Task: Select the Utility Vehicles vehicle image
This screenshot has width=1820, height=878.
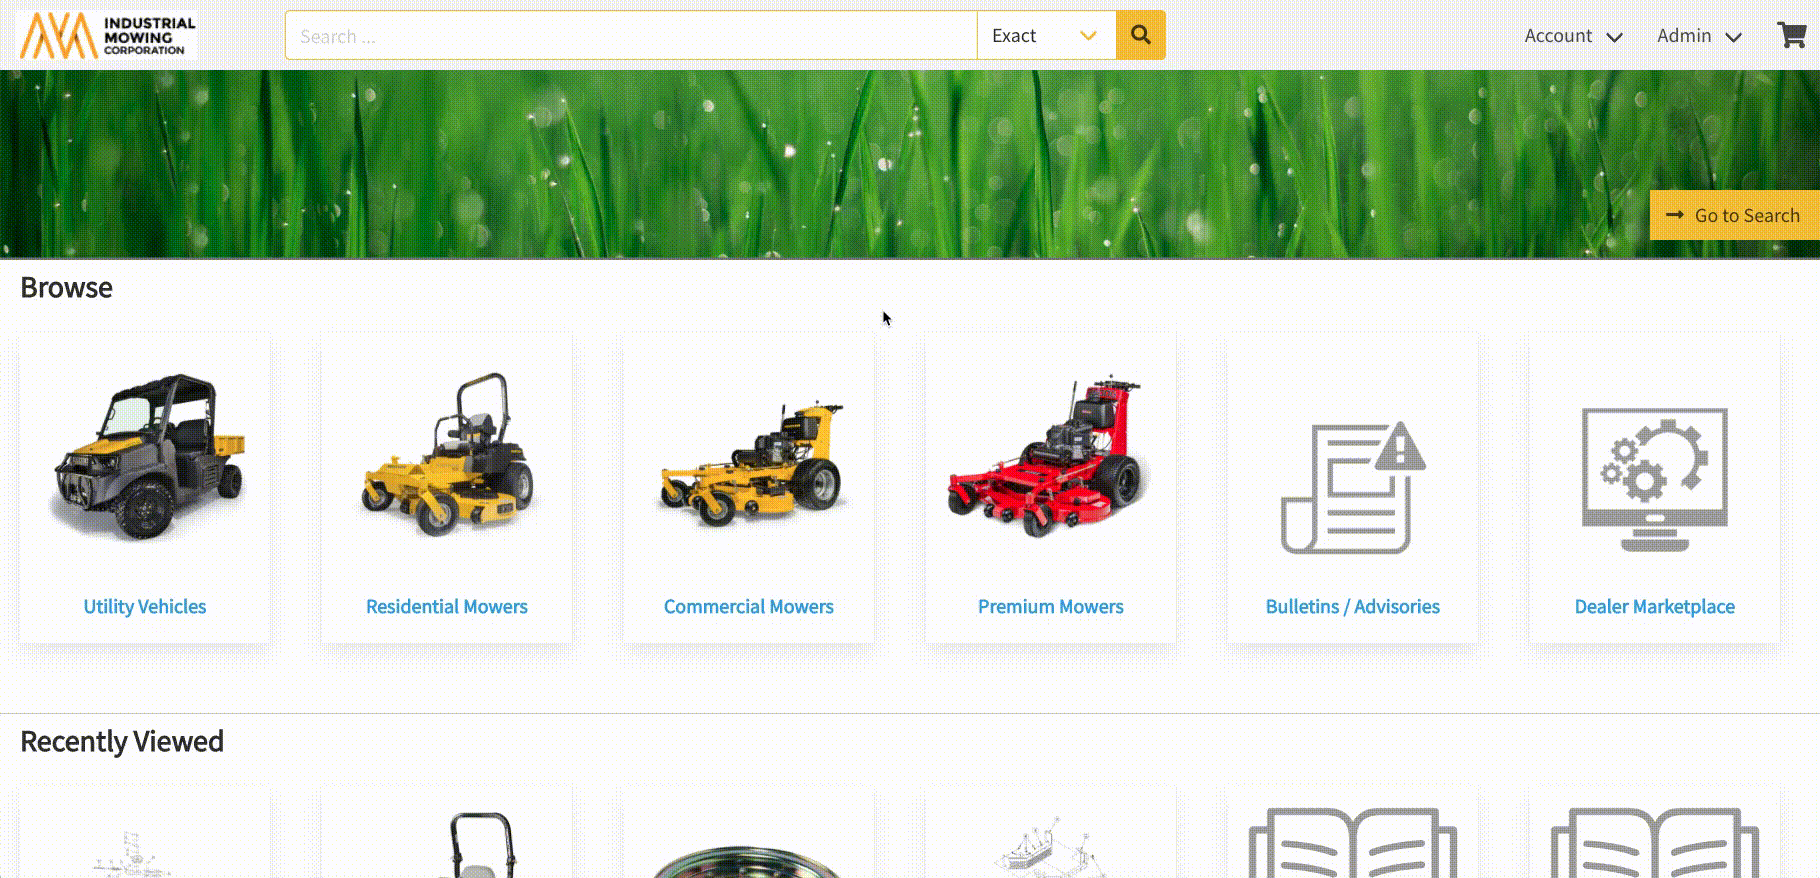Action: pyautogui.click(x=146, y=457)
